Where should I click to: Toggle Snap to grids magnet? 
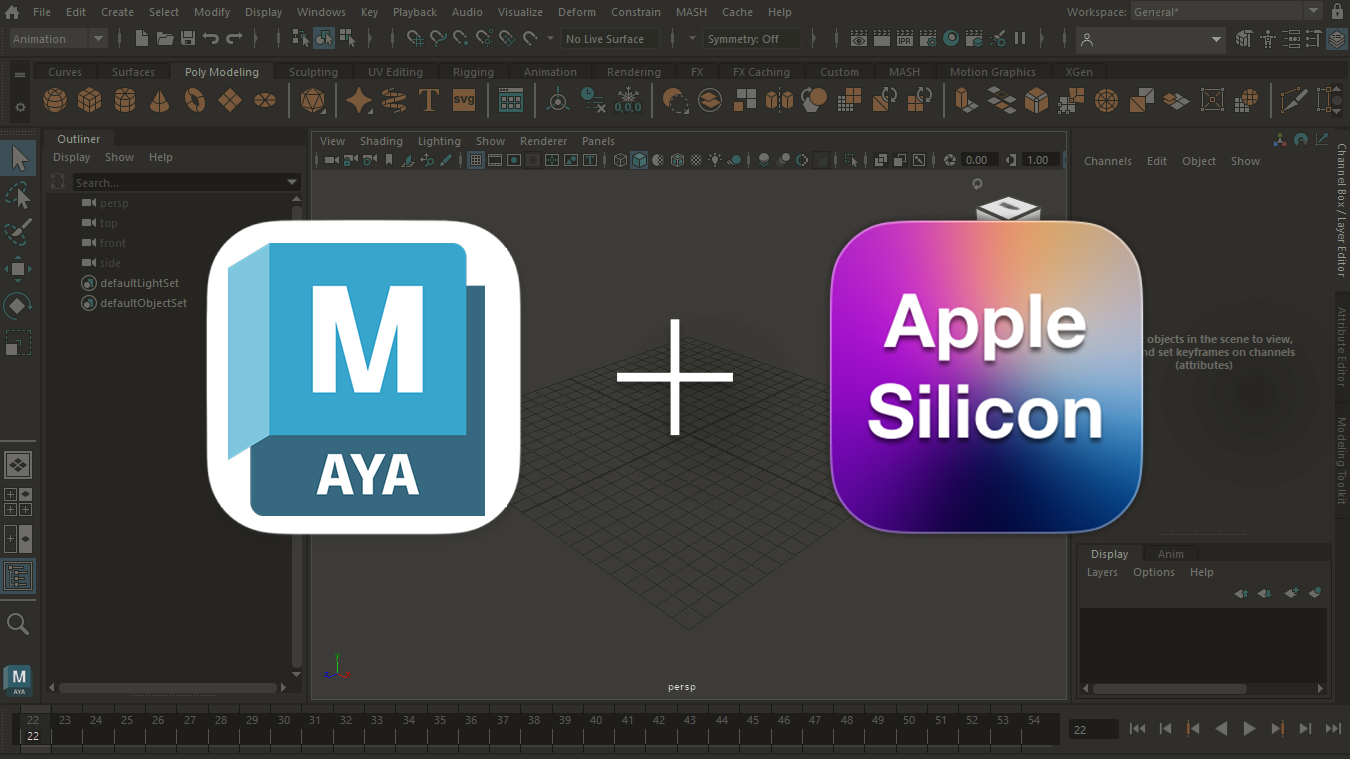(x=415, y=39)
